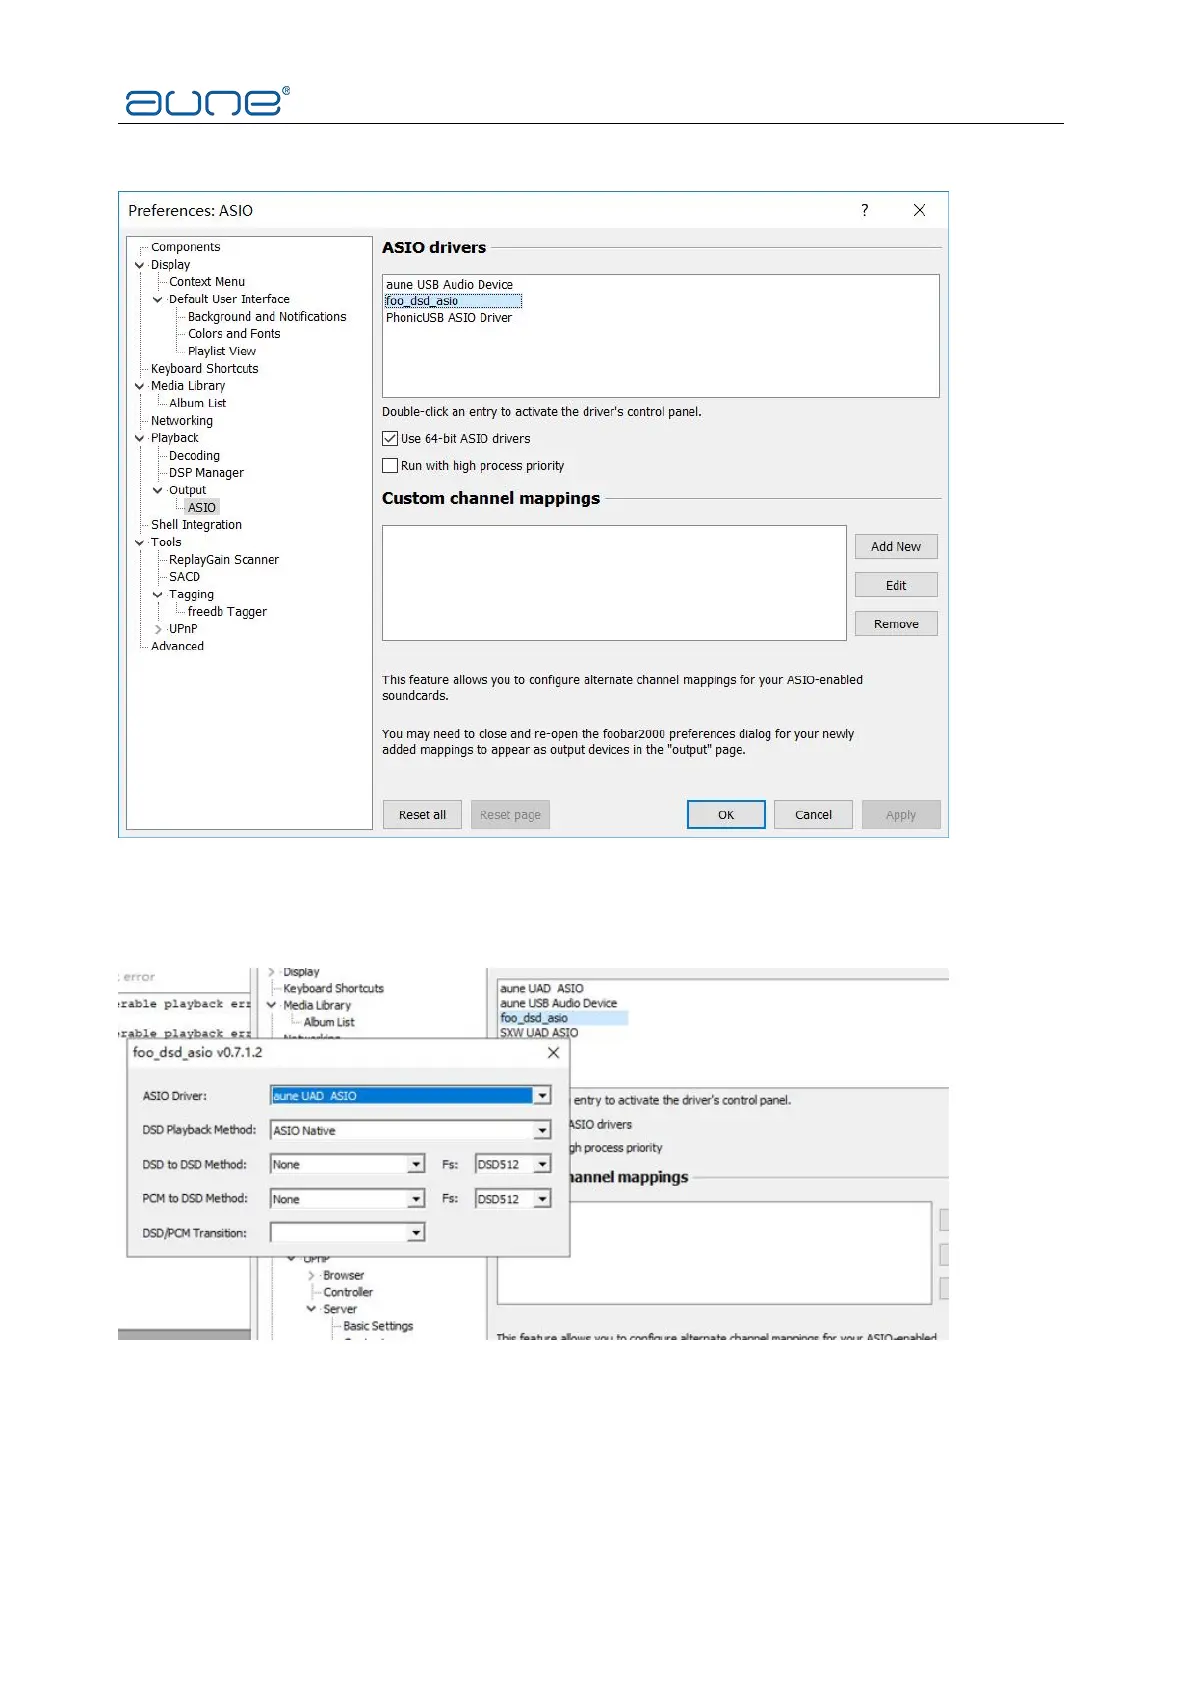
Task: Select Playlist View tree item
Action: (x=221, y=351)
